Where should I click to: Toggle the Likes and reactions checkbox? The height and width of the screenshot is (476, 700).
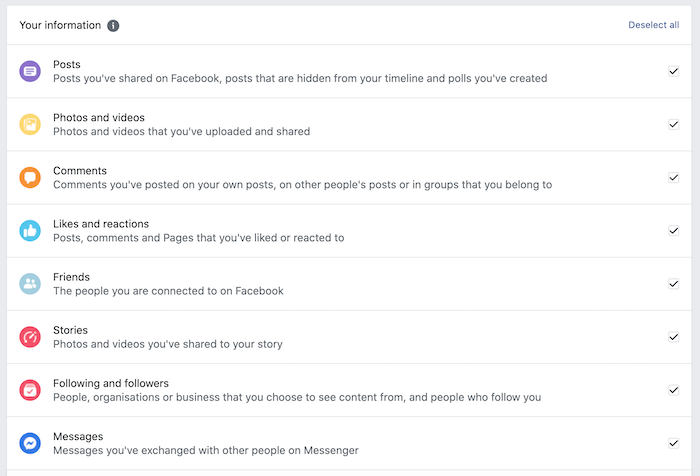(673, 230)
